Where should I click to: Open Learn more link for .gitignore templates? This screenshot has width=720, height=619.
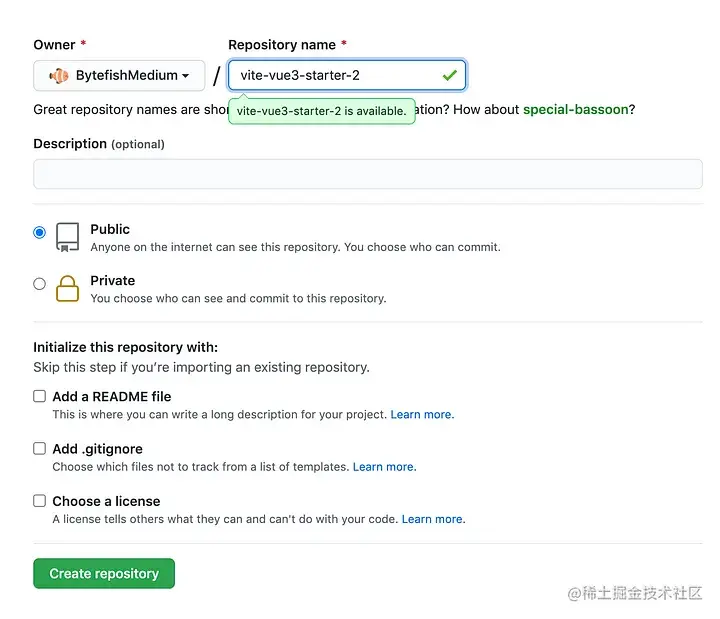tap(383, 467)
